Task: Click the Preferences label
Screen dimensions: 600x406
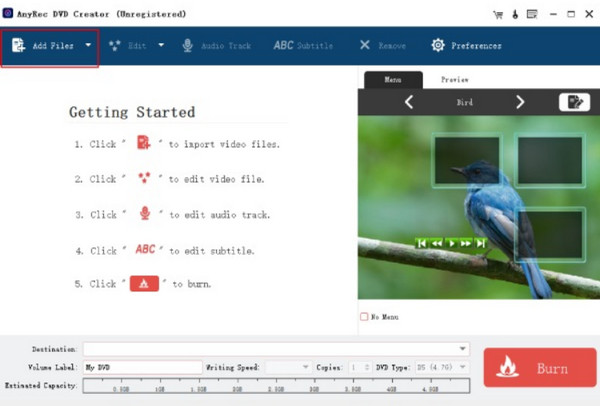Action: click(x=476, y=46)
